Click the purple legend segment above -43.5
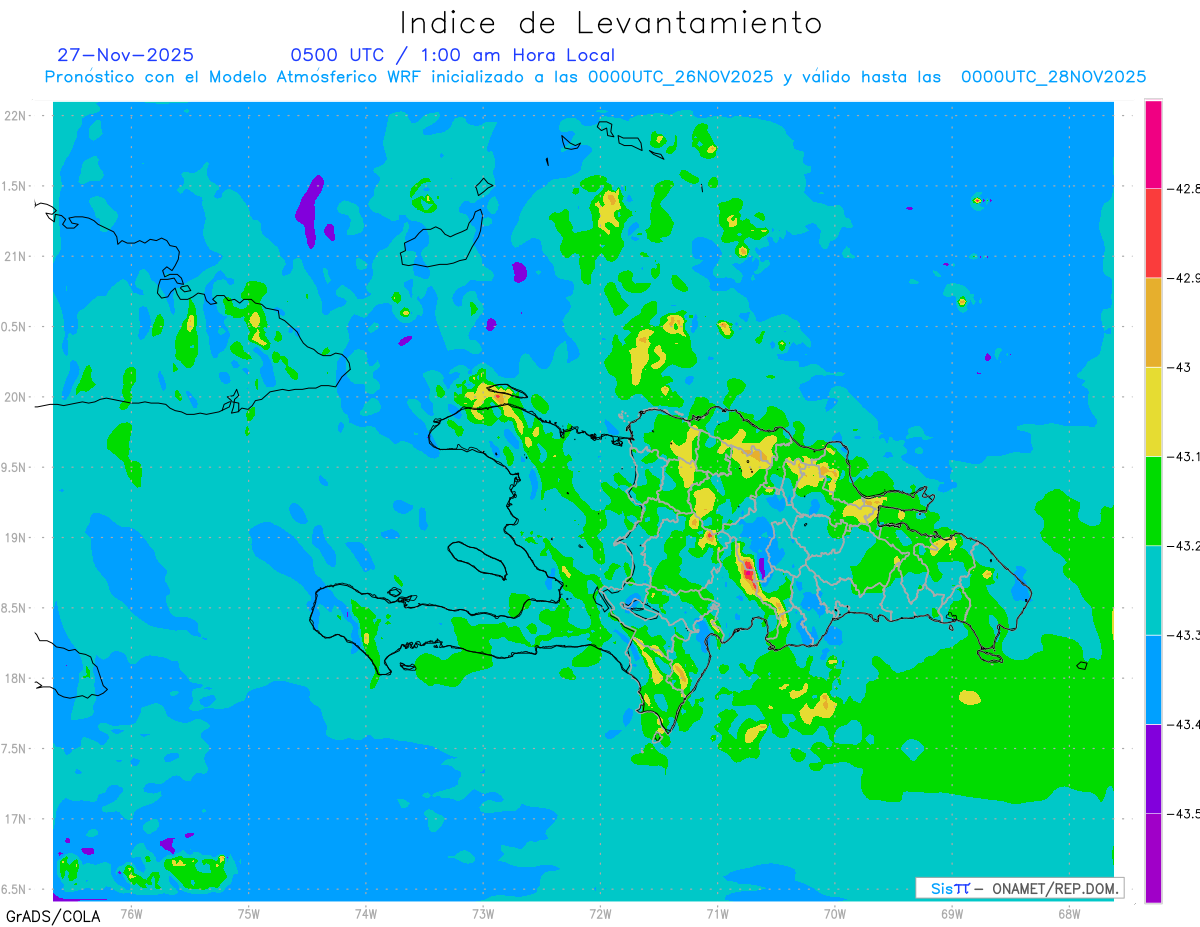Image resolution: width=1200 pixels, height=927 pixels. 1153,768
